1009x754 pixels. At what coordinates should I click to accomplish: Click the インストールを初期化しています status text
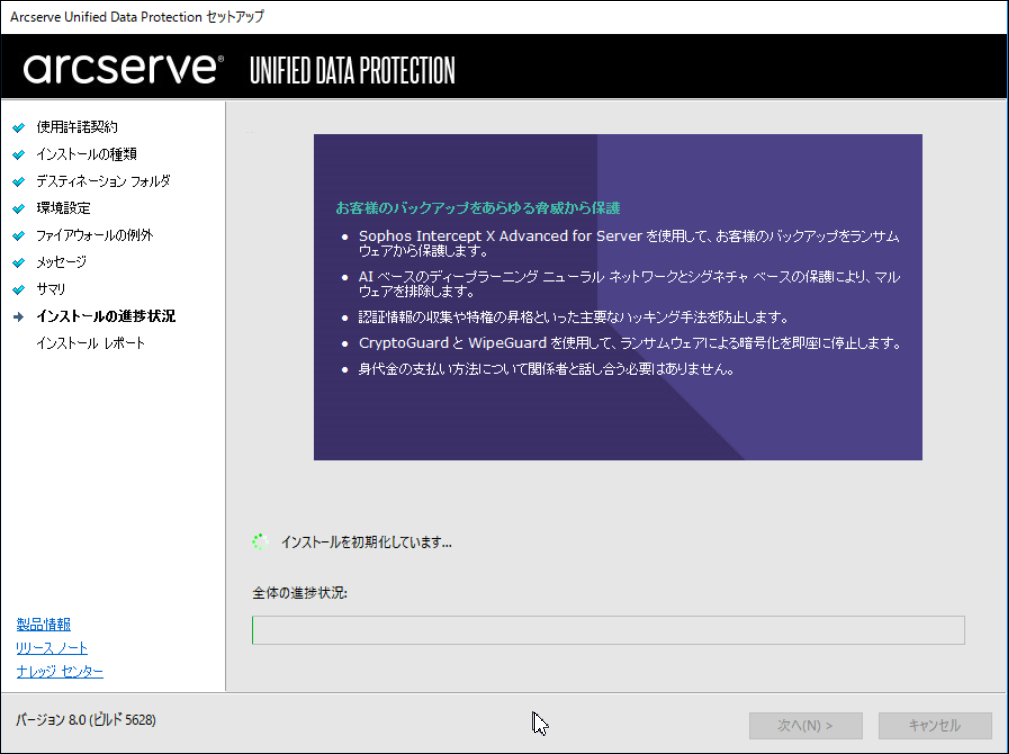pyautogui.click(x=366, y=542)
